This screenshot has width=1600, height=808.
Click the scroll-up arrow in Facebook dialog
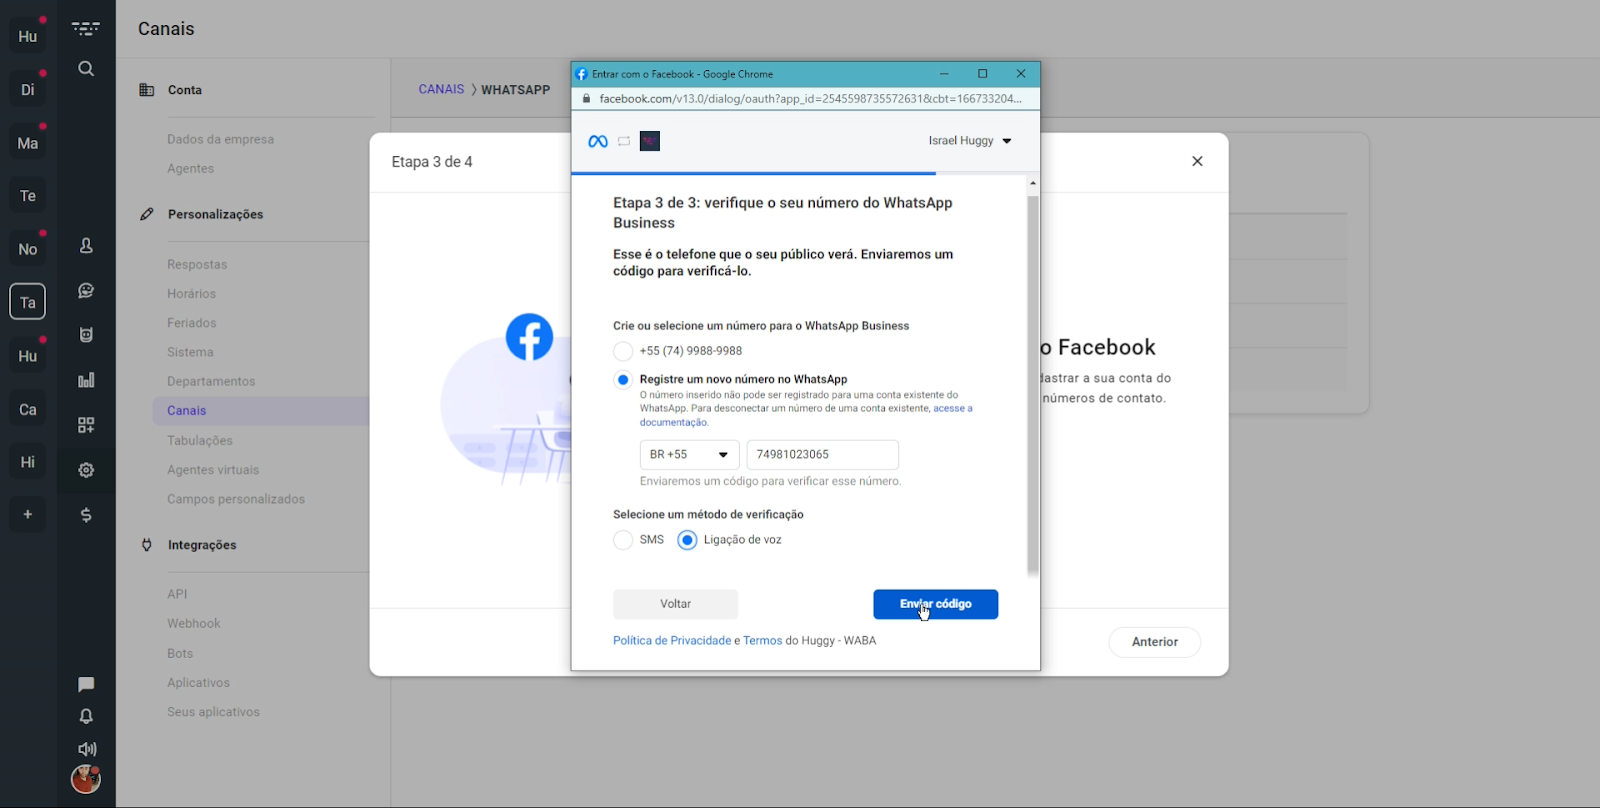pyautogui.click(x=1033, y=184)
